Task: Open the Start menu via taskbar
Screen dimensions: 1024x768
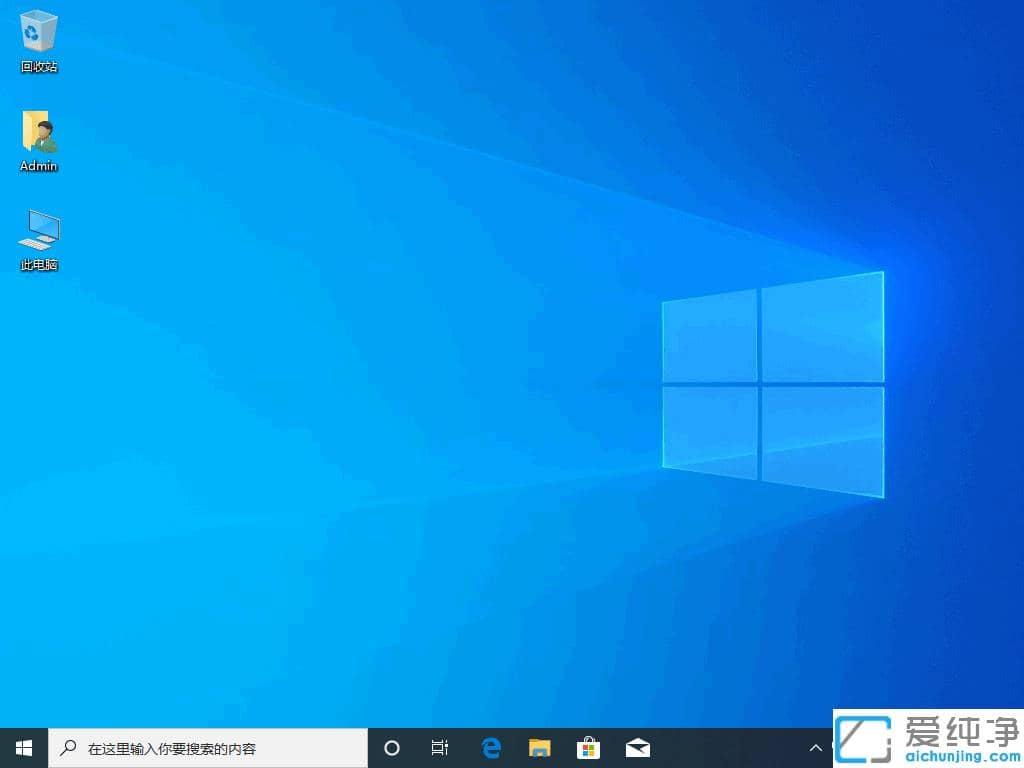Action: coord(22,747)
